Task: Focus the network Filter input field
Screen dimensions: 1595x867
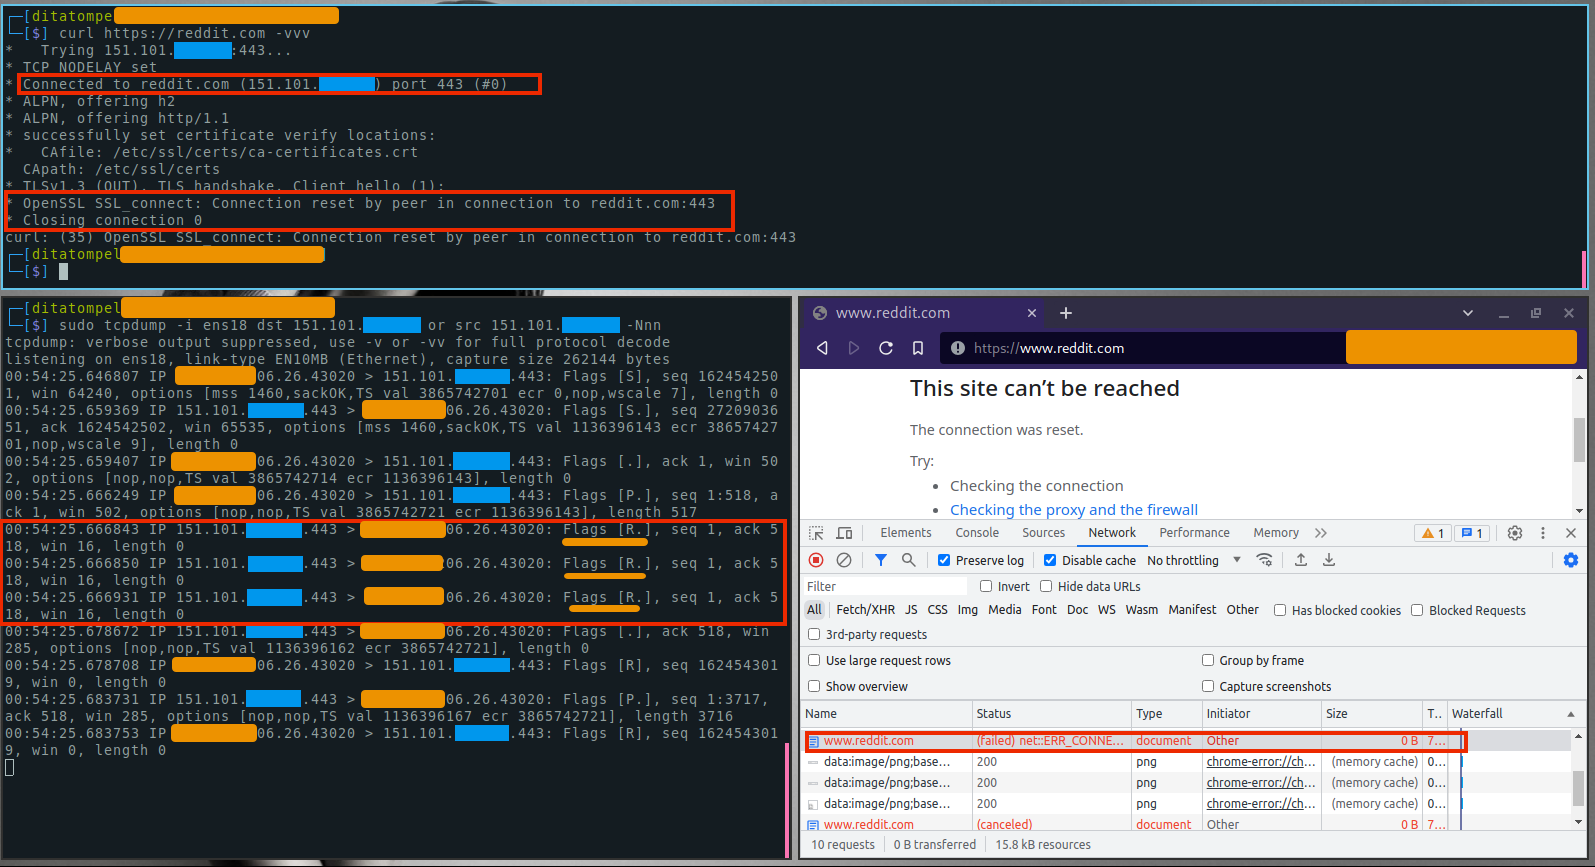Action: pyautogui.click(x=886, y=586)
